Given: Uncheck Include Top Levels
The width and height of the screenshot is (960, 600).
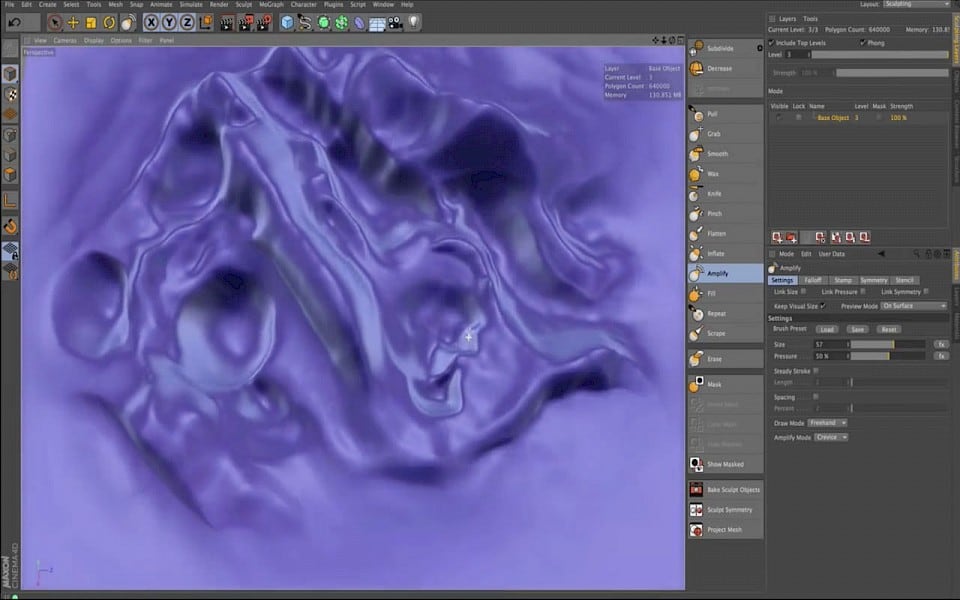Looking at the screenshot, I should (x=771, y=43).
